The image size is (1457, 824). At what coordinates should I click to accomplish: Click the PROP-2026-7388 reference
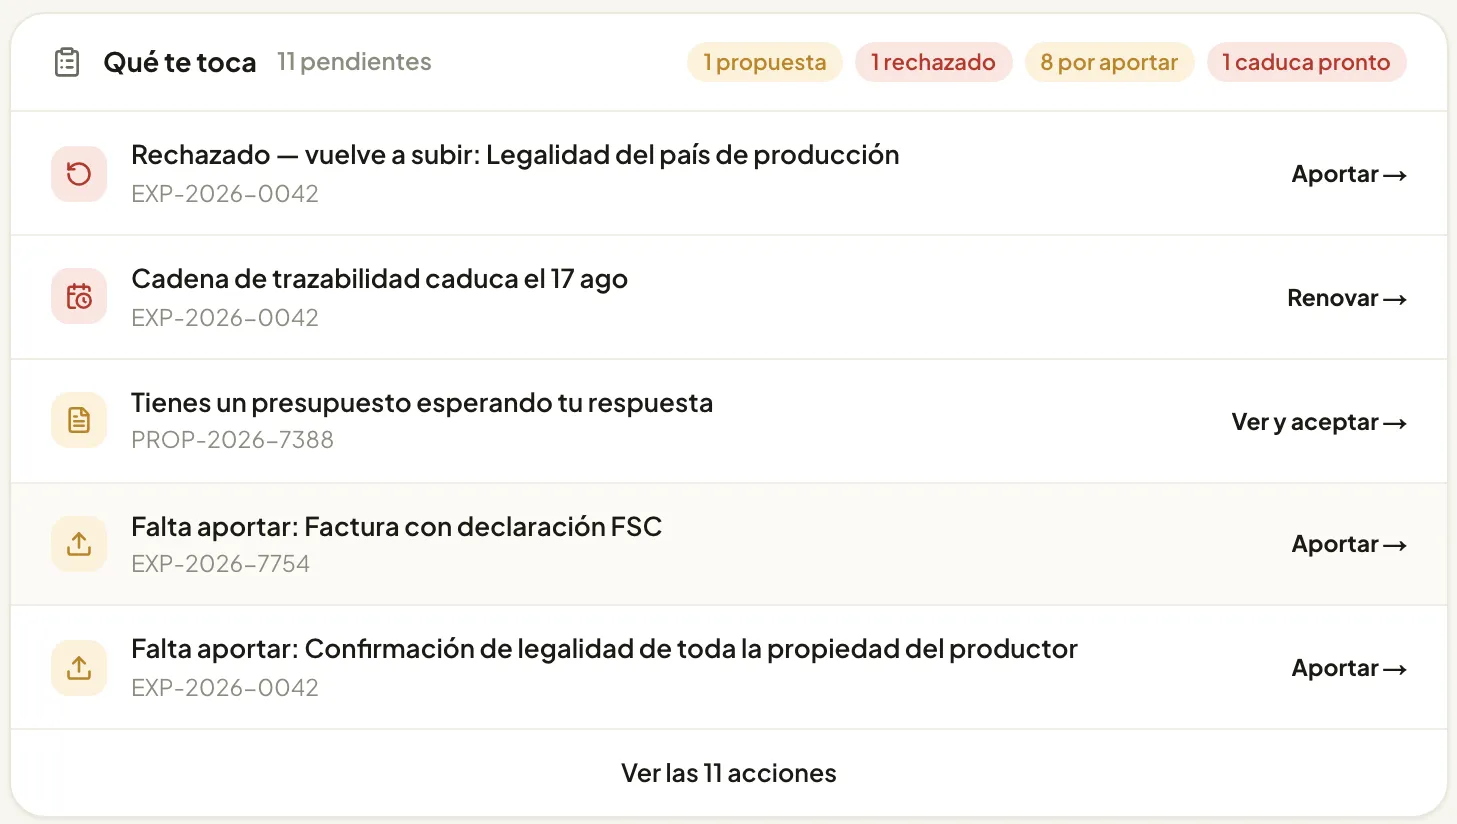click(x=232, y=440)
